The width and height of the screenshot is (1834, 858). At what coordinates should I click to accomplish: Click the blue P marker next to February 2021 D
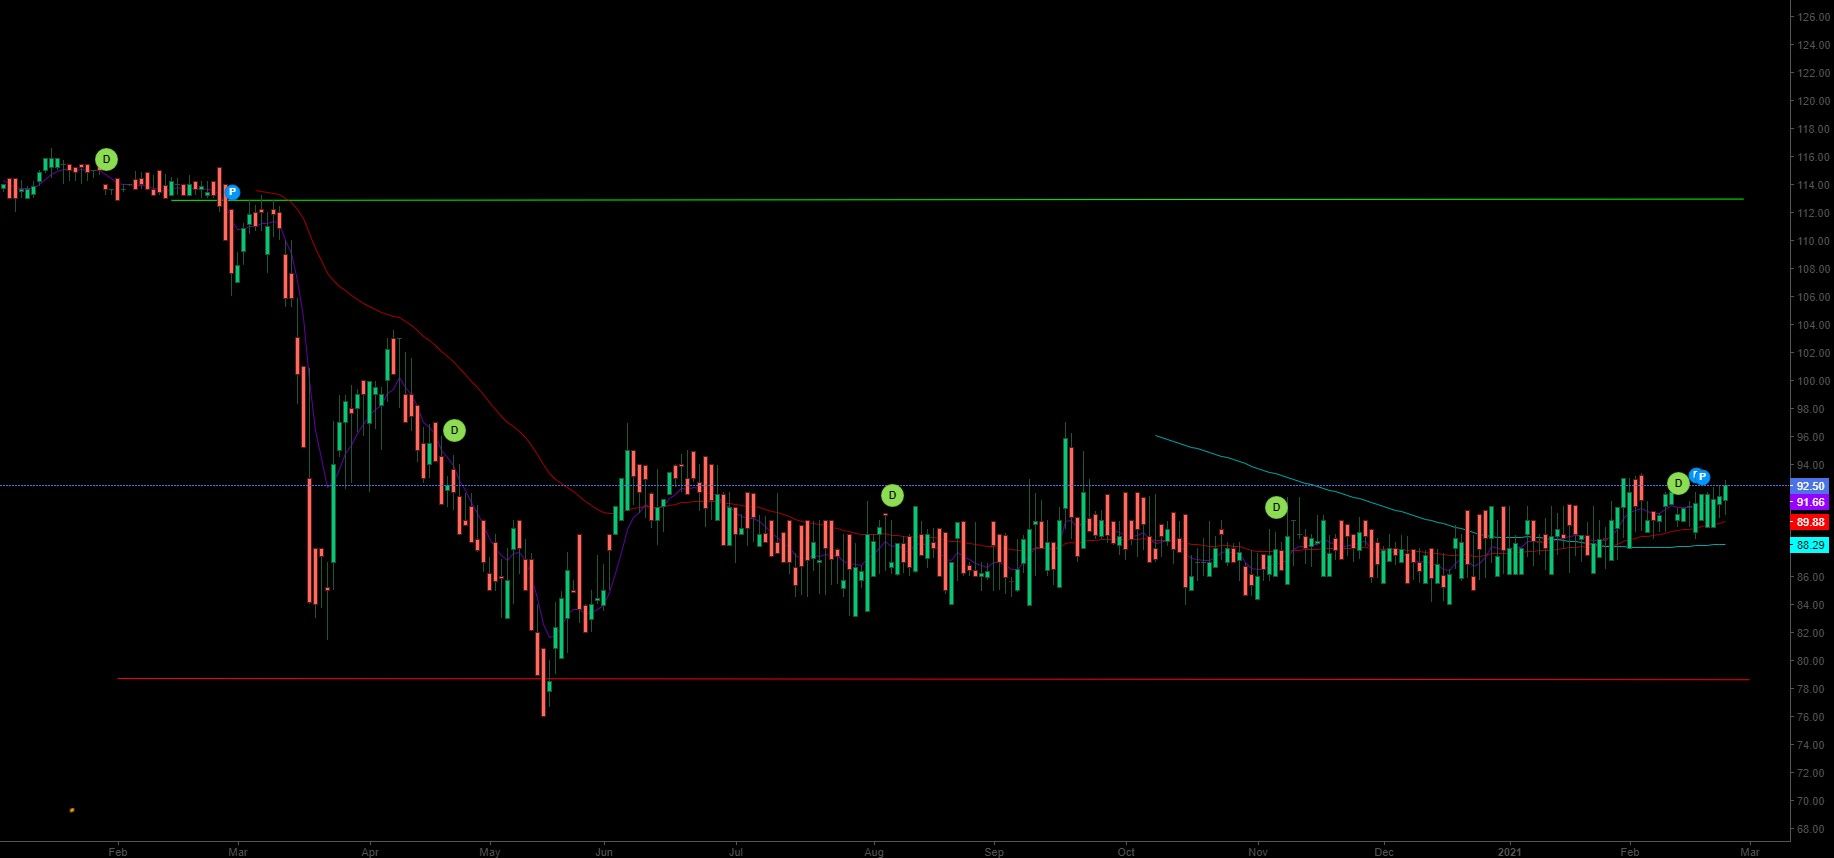click(x=1702, y=477)
